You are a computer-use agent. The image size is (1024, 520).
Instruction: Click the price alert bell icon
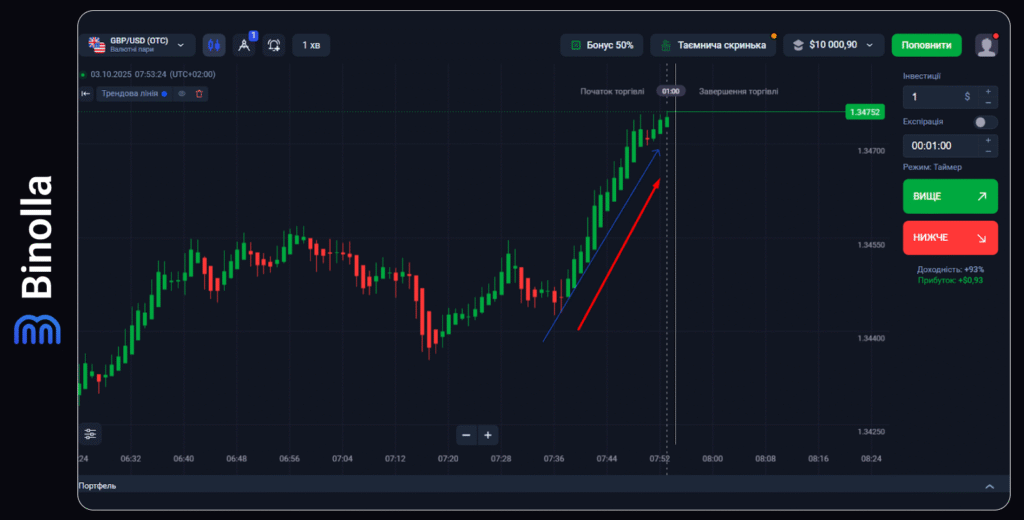pos(275,45)
